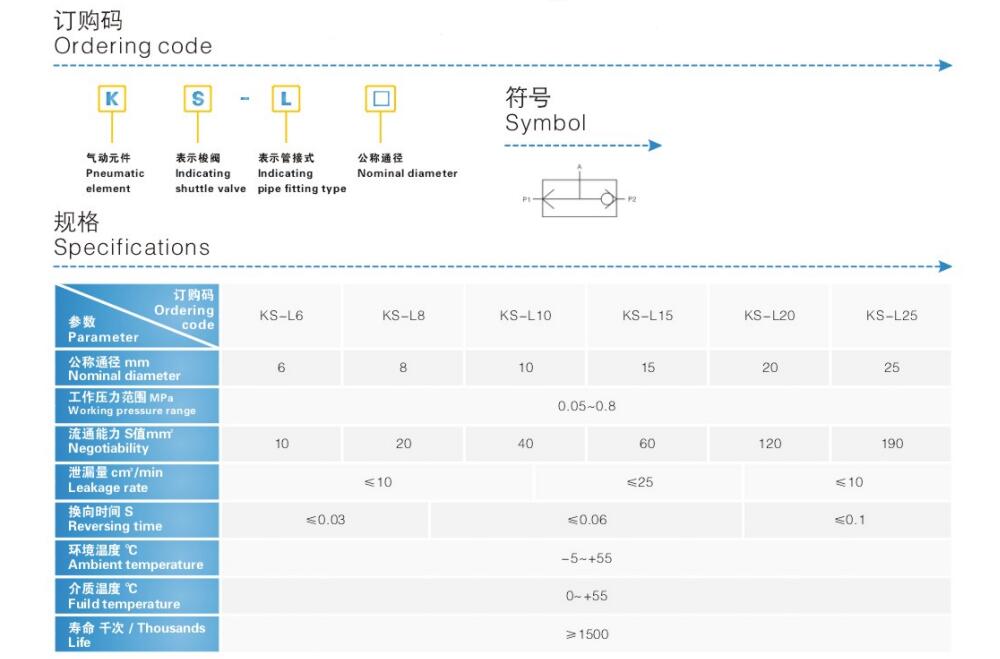
Task: Click the arrowhead ending the Specifications line
Action: (x=945, y=267)
